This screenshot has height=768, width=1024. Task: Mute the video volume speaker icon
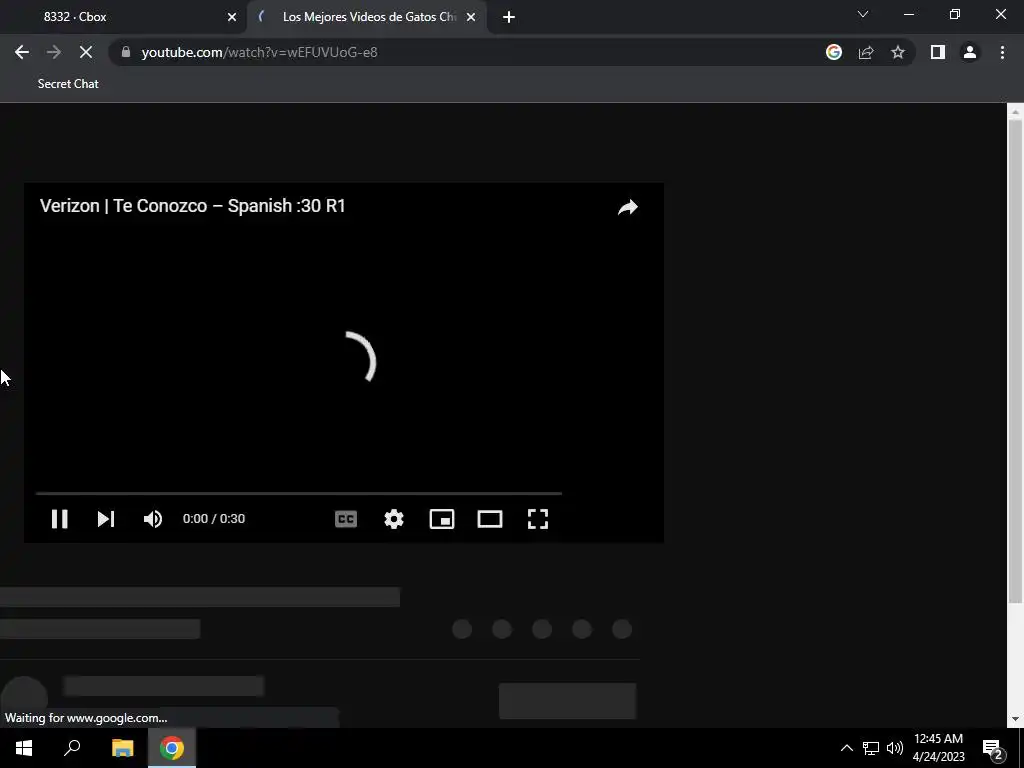coord(153,519)
